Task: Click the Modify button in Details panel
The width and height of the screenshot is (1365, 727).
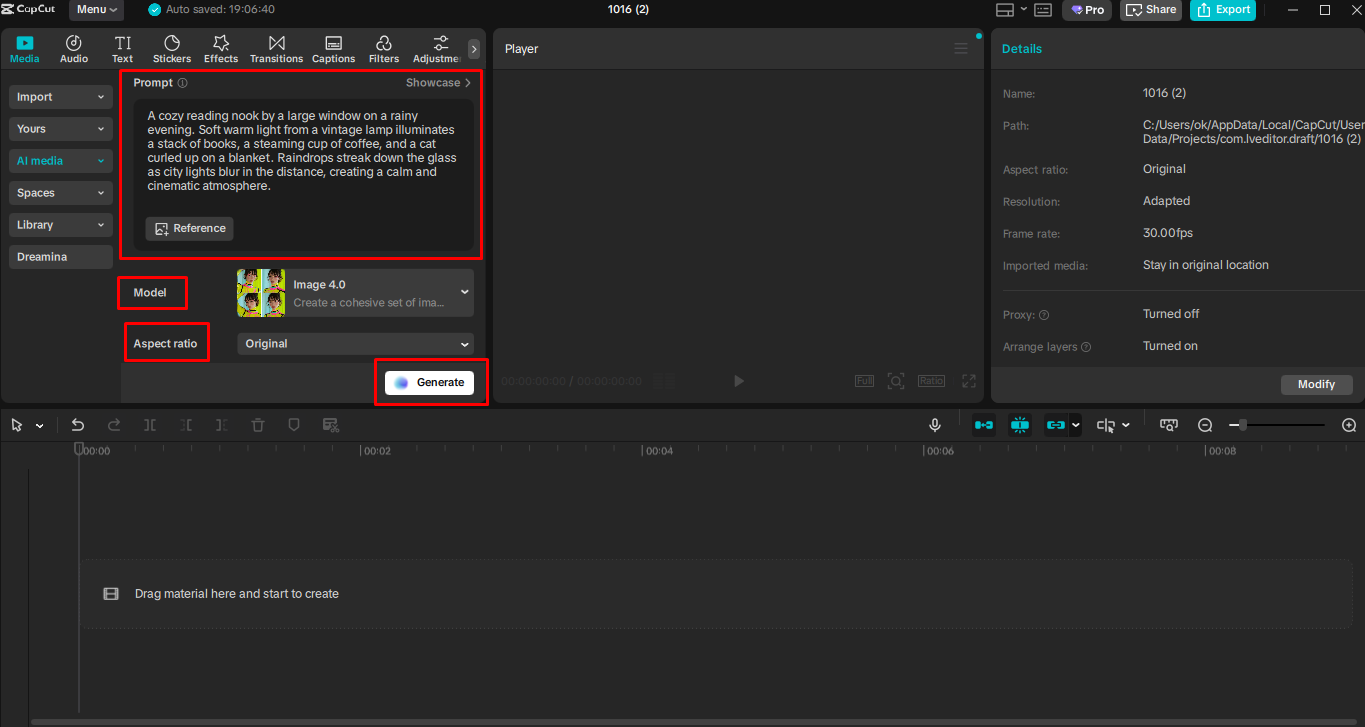Action: (1316, 384)
